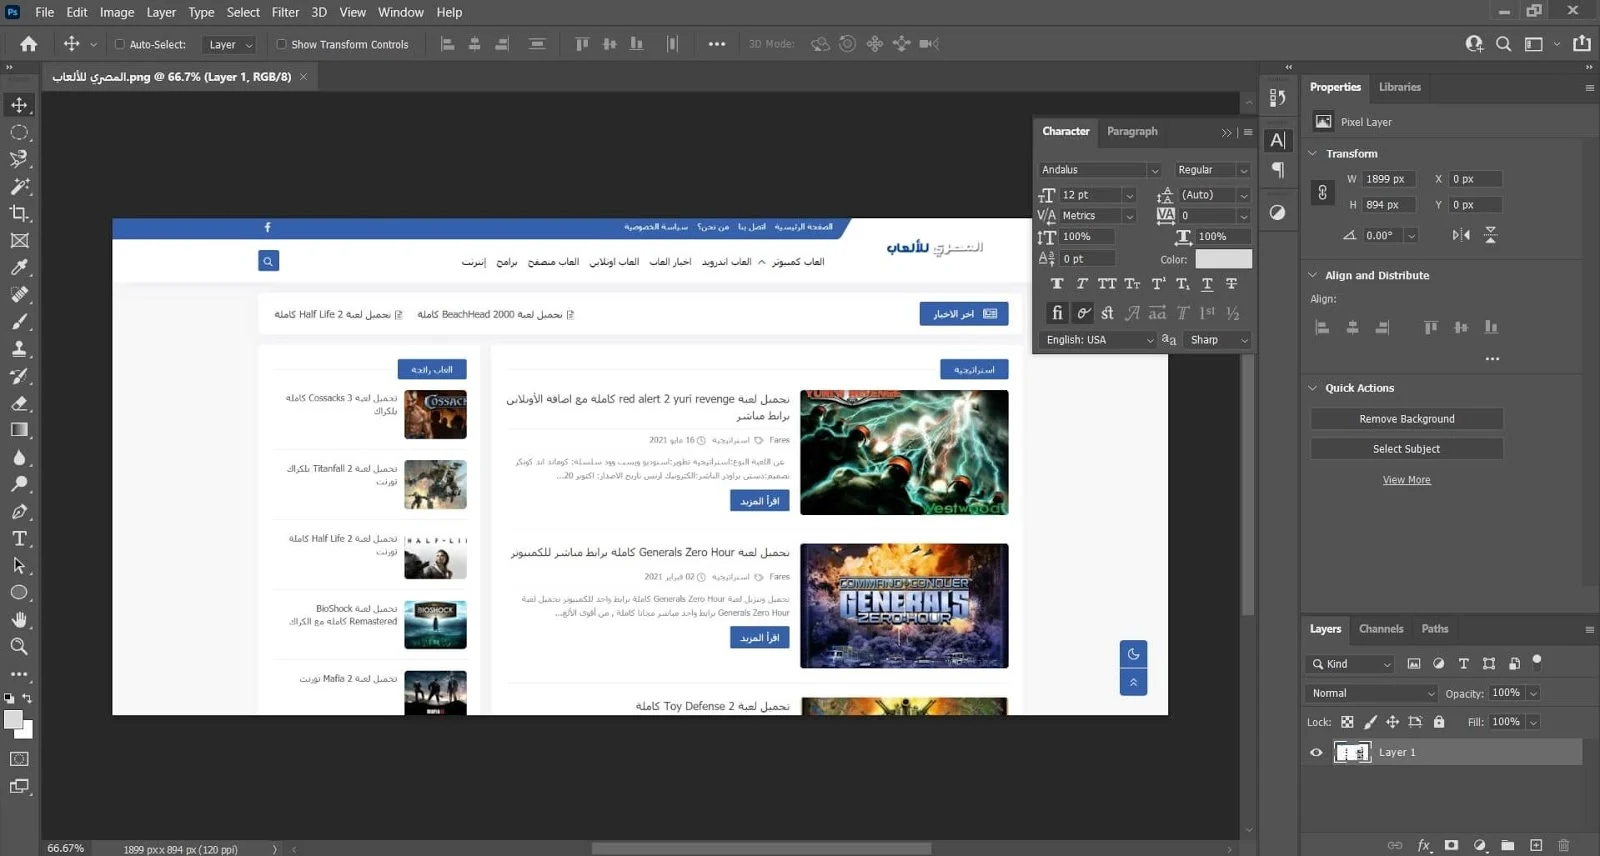Enable Show Transform Controls checkbox
The height and width of the screenshot is (856, 1600).
[281, 44]
